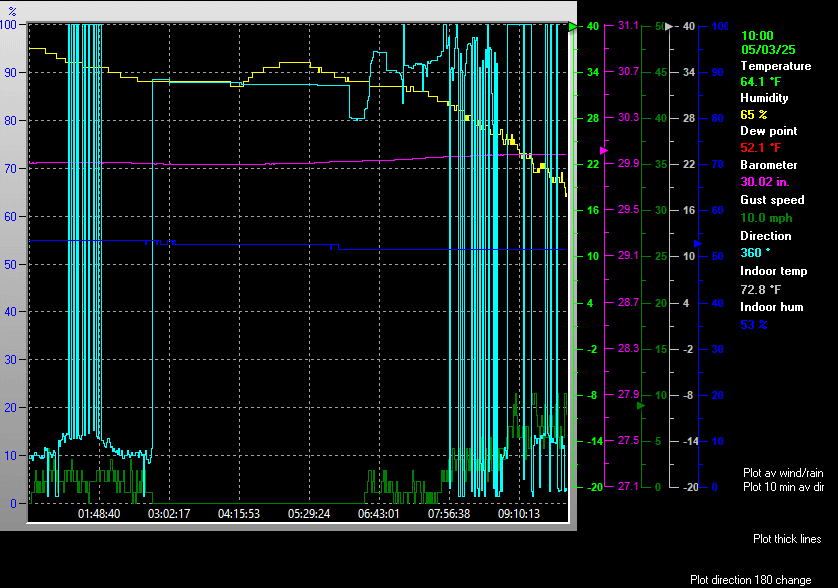Toggle the Plot direction 180 change option

point(750,580)
